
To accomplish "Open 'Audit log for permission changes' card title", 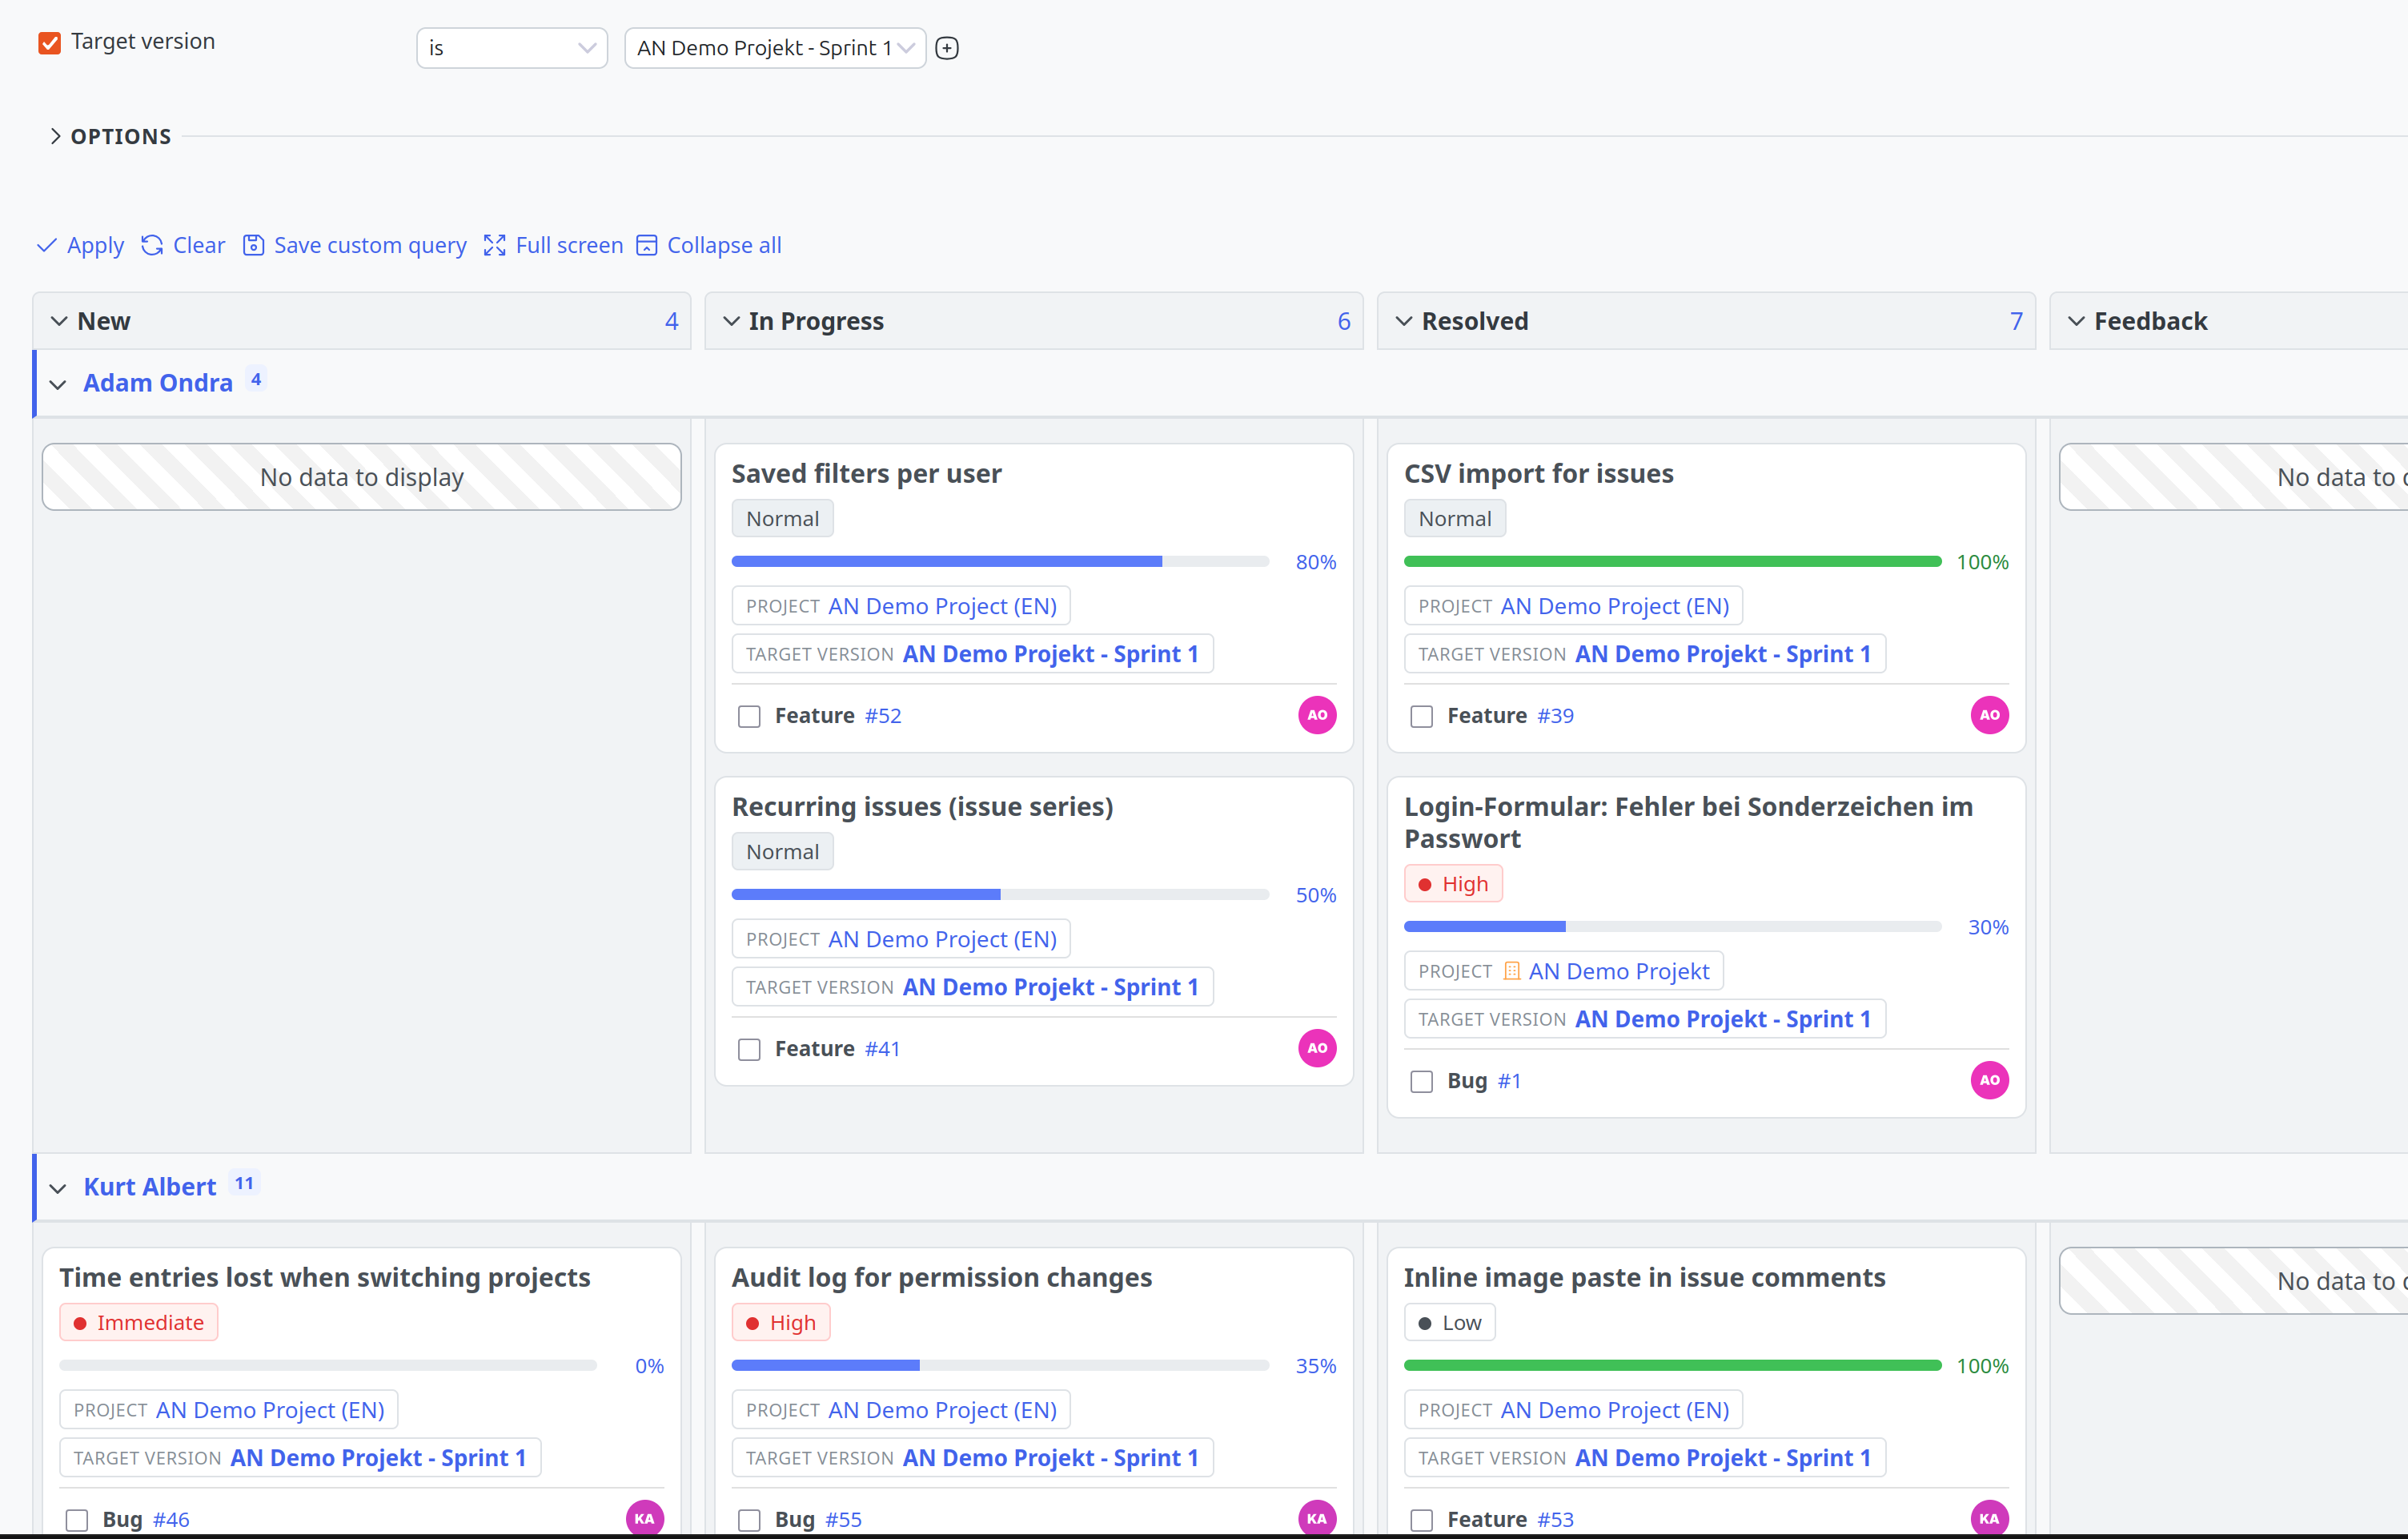I will pyautogui.click(x=941, y=1277).
